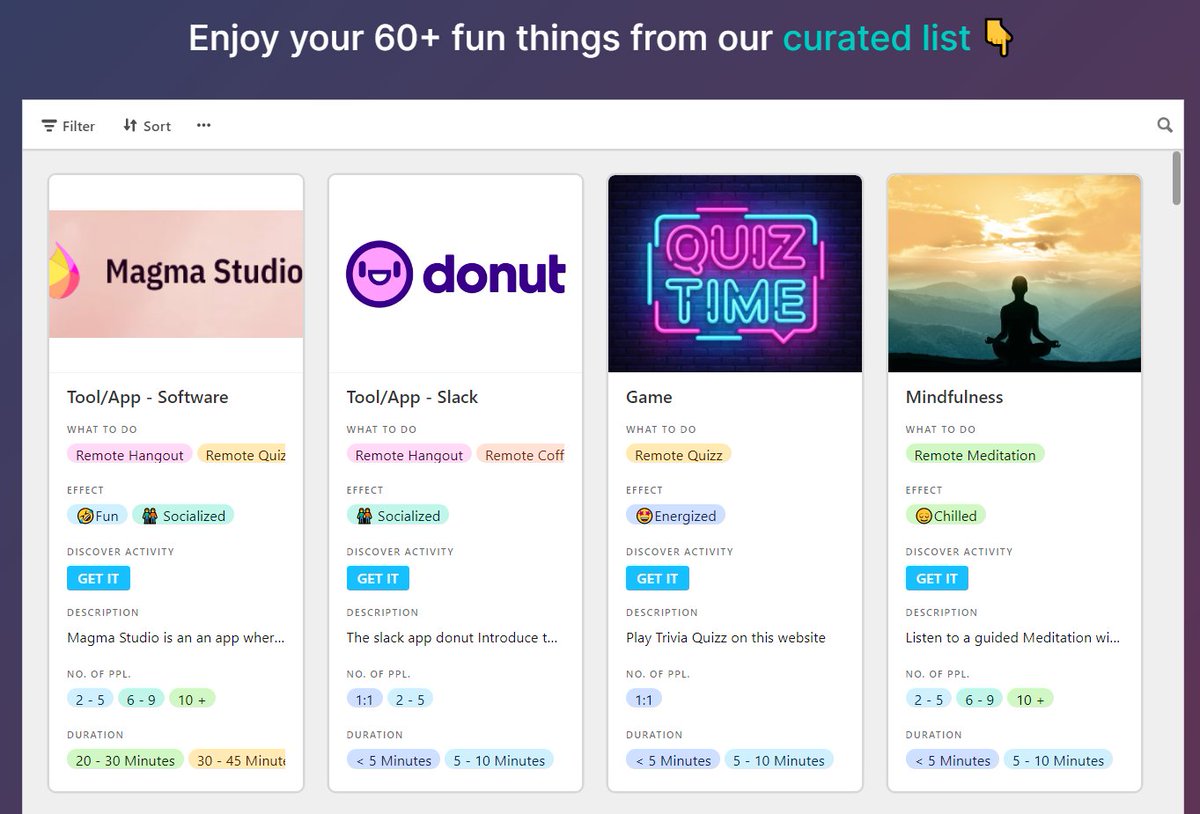The width and height of the screenshot is (1200, 814).
Task: Click < 5 Minutes tag on Slack card
Action: pos(393,760)
